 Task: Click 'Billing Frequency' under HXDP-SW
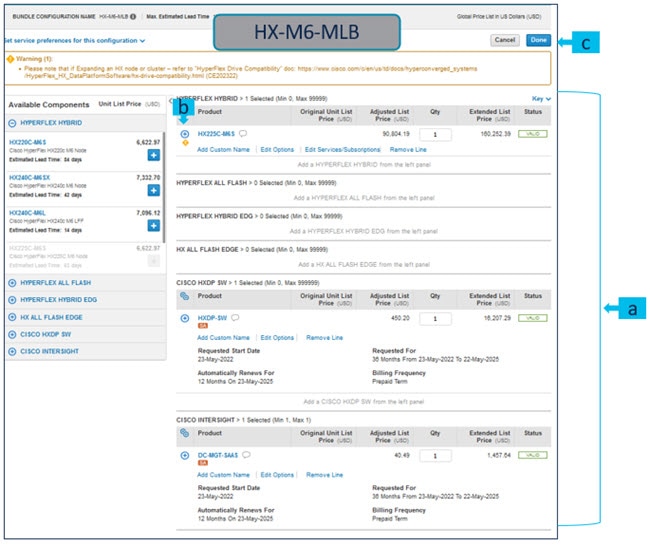[399, 373]
